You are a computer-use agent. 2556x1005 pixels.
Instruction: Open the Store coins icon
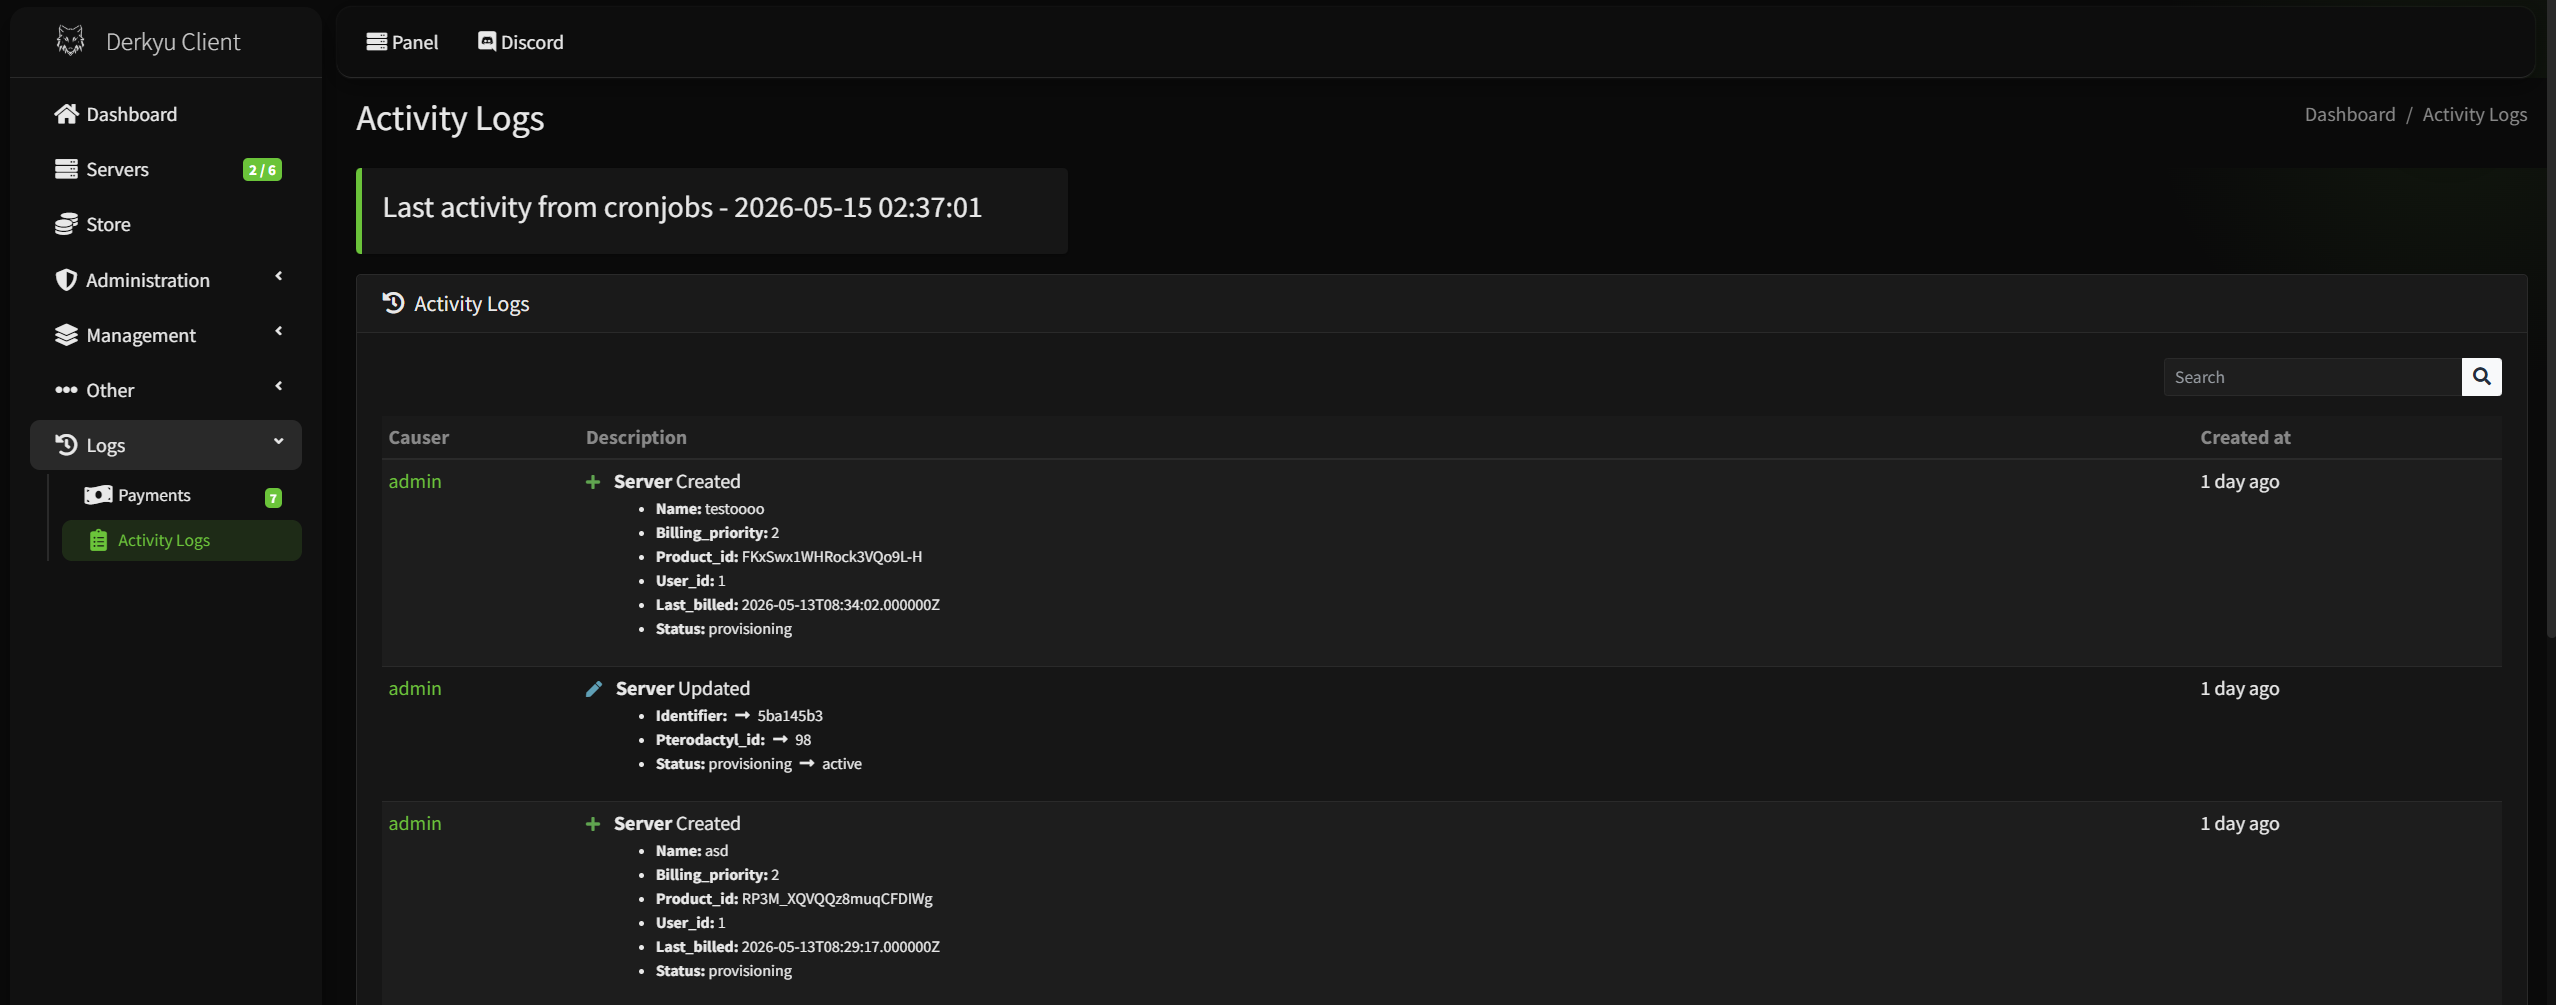pyautogui.click(x=66, y=224)
